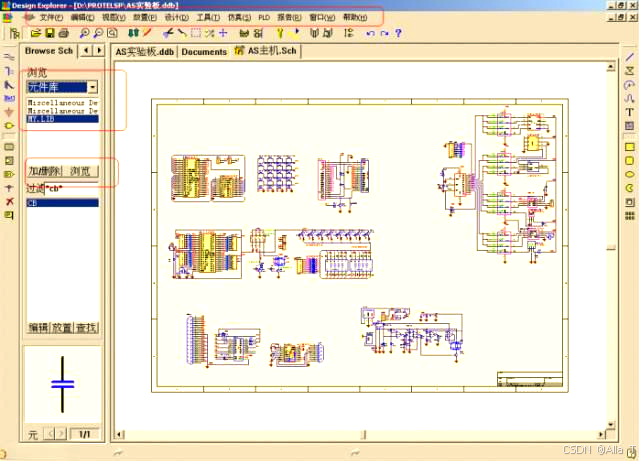This screenshot has width=640, height=461.
Task: Click the move selection cross icon
Action: 223,33
